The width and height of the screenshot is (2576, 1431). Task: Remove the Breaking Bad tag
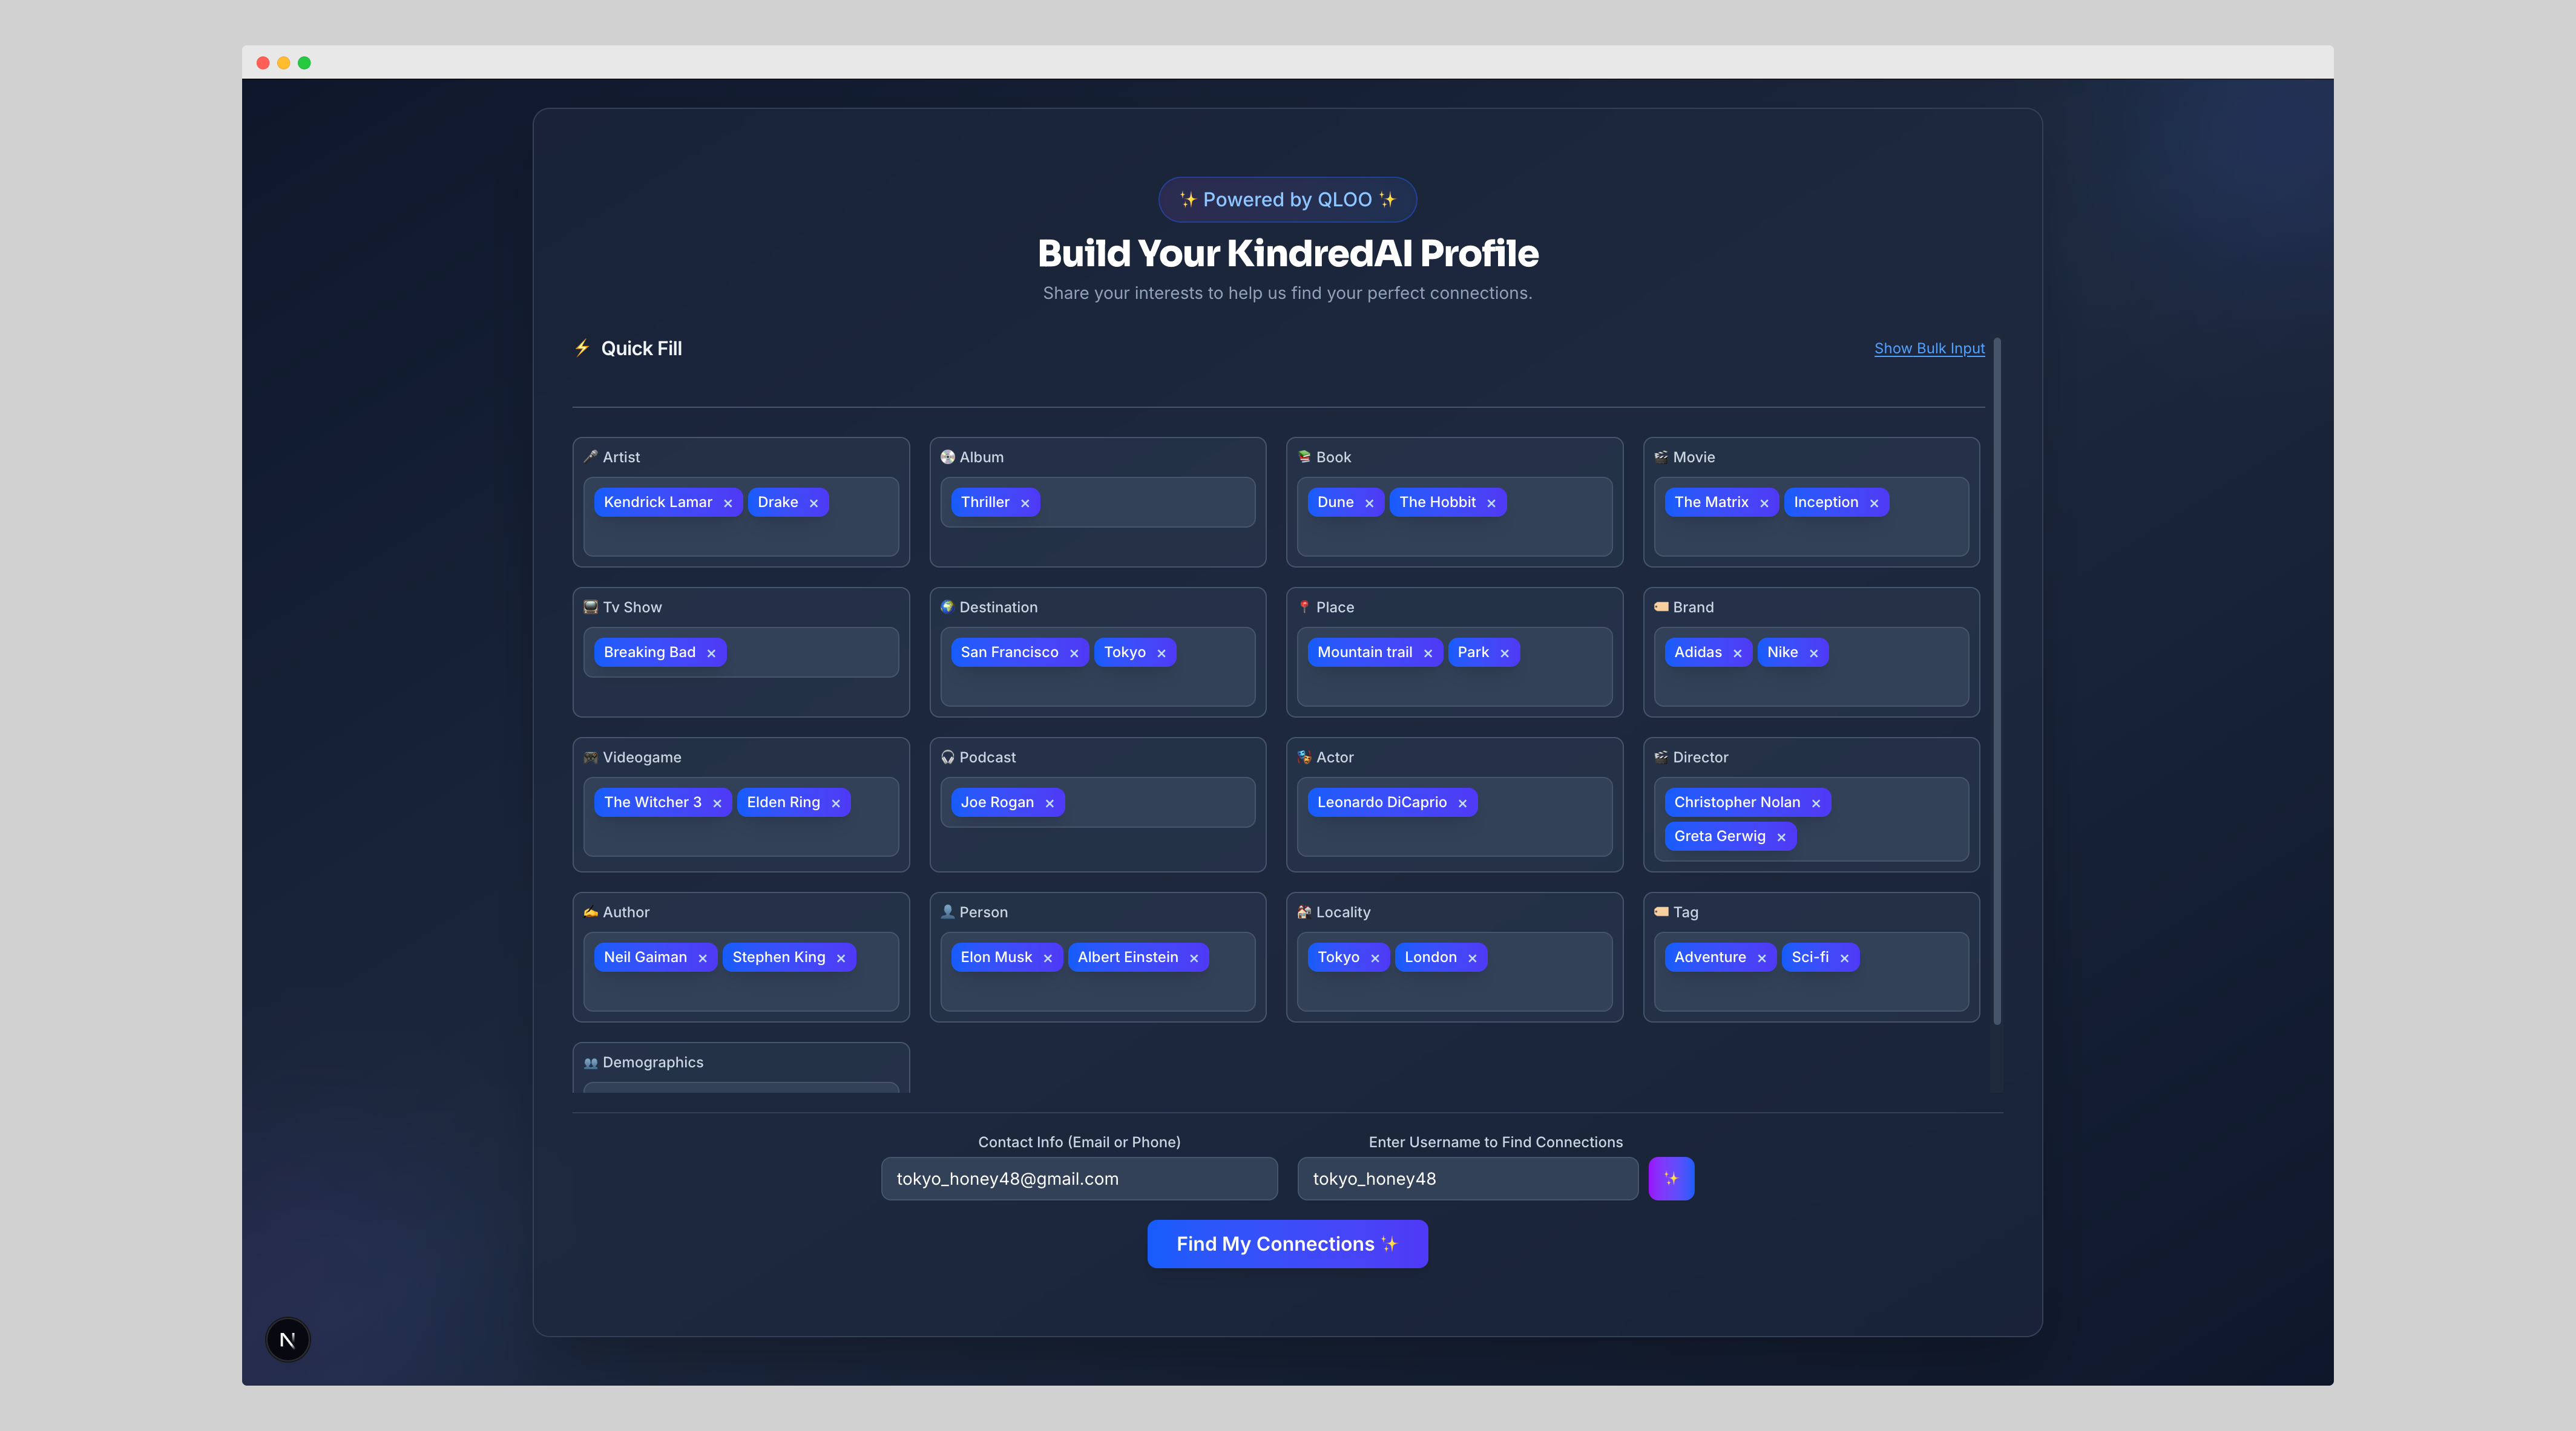[x=711, y=653]
